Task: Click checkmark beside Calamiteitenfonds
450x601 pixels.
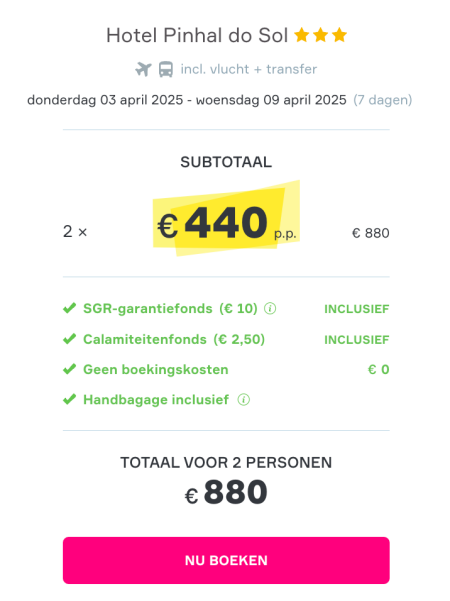Action: (69, 339)
